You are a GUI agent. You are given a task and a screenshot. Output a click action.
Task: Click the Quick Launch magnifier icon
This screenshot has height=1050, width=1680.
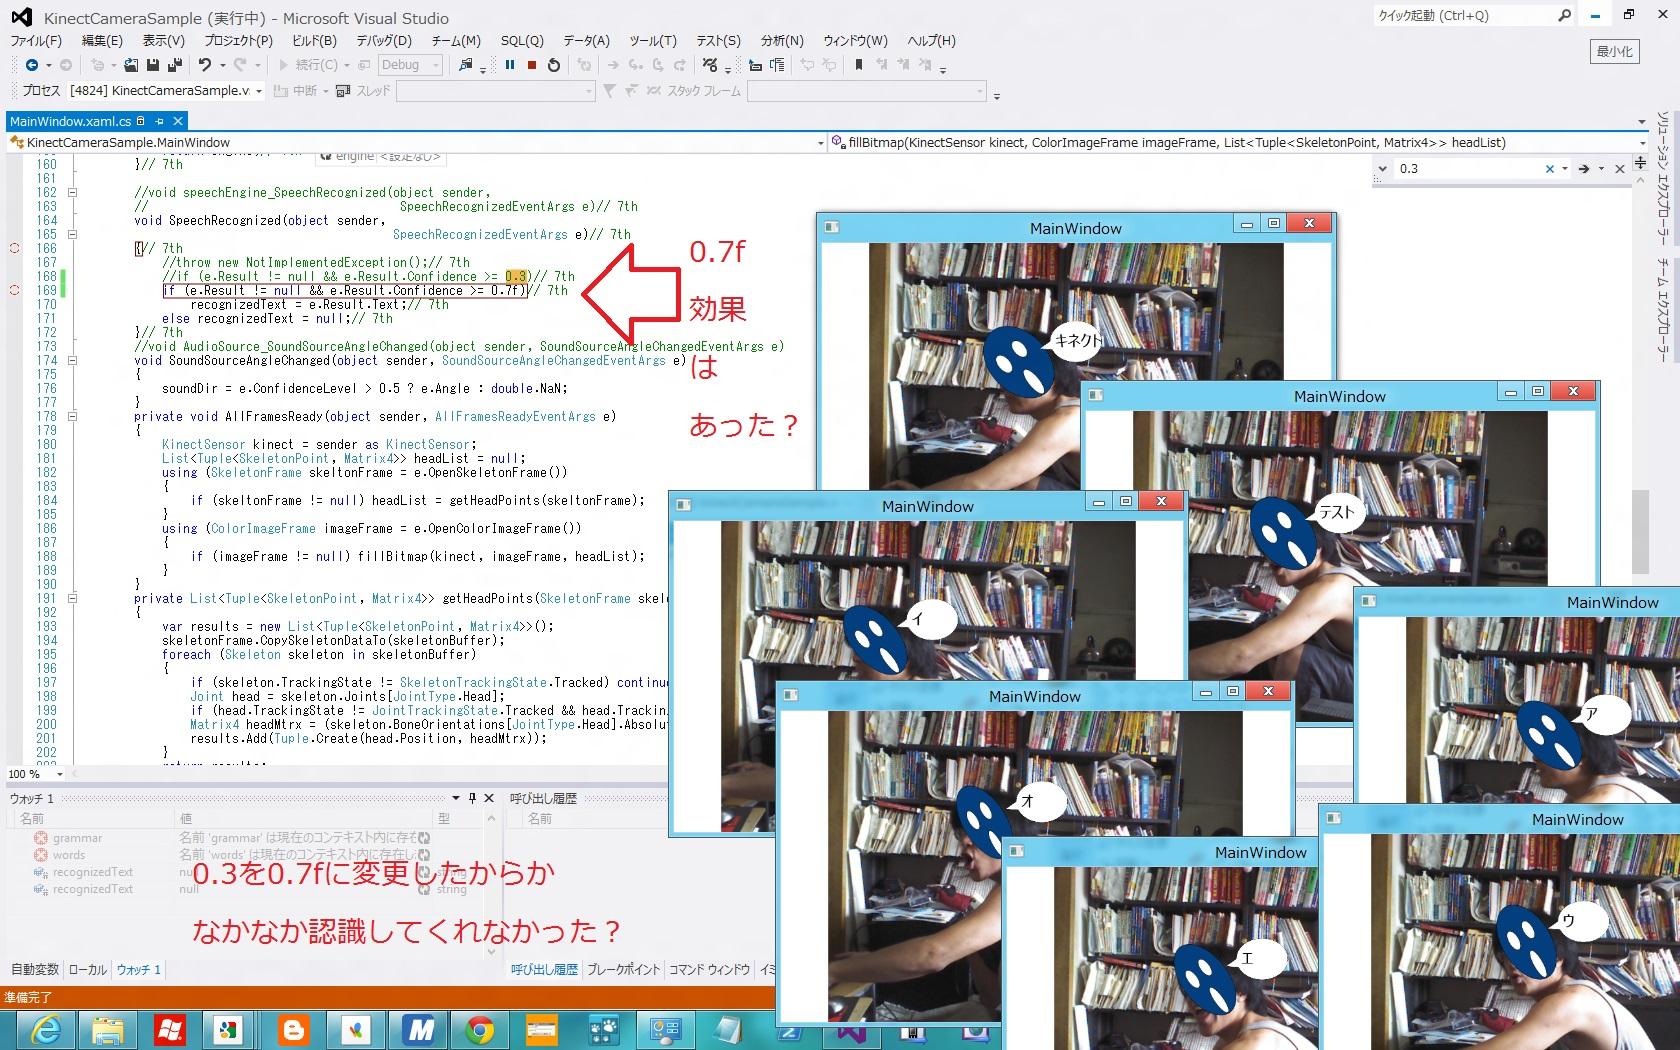(x=1565, y=15)
